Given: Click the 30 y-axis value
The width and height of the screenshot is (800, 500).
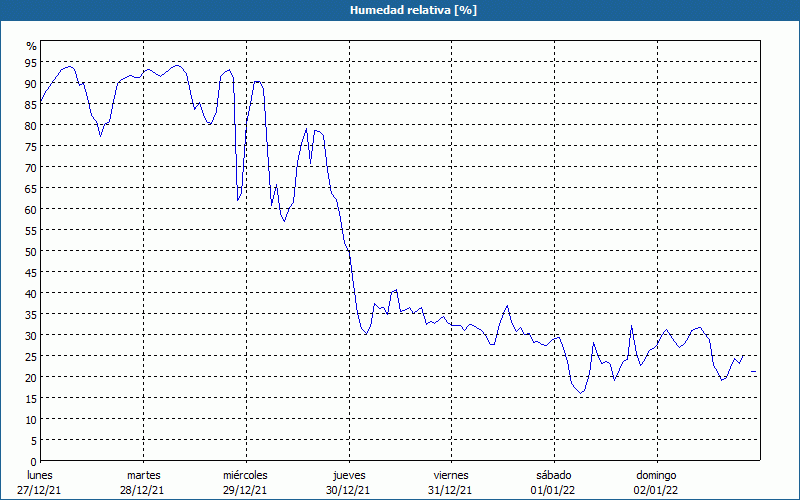Looking at the screenshot, I should click(x=31, y=336).
